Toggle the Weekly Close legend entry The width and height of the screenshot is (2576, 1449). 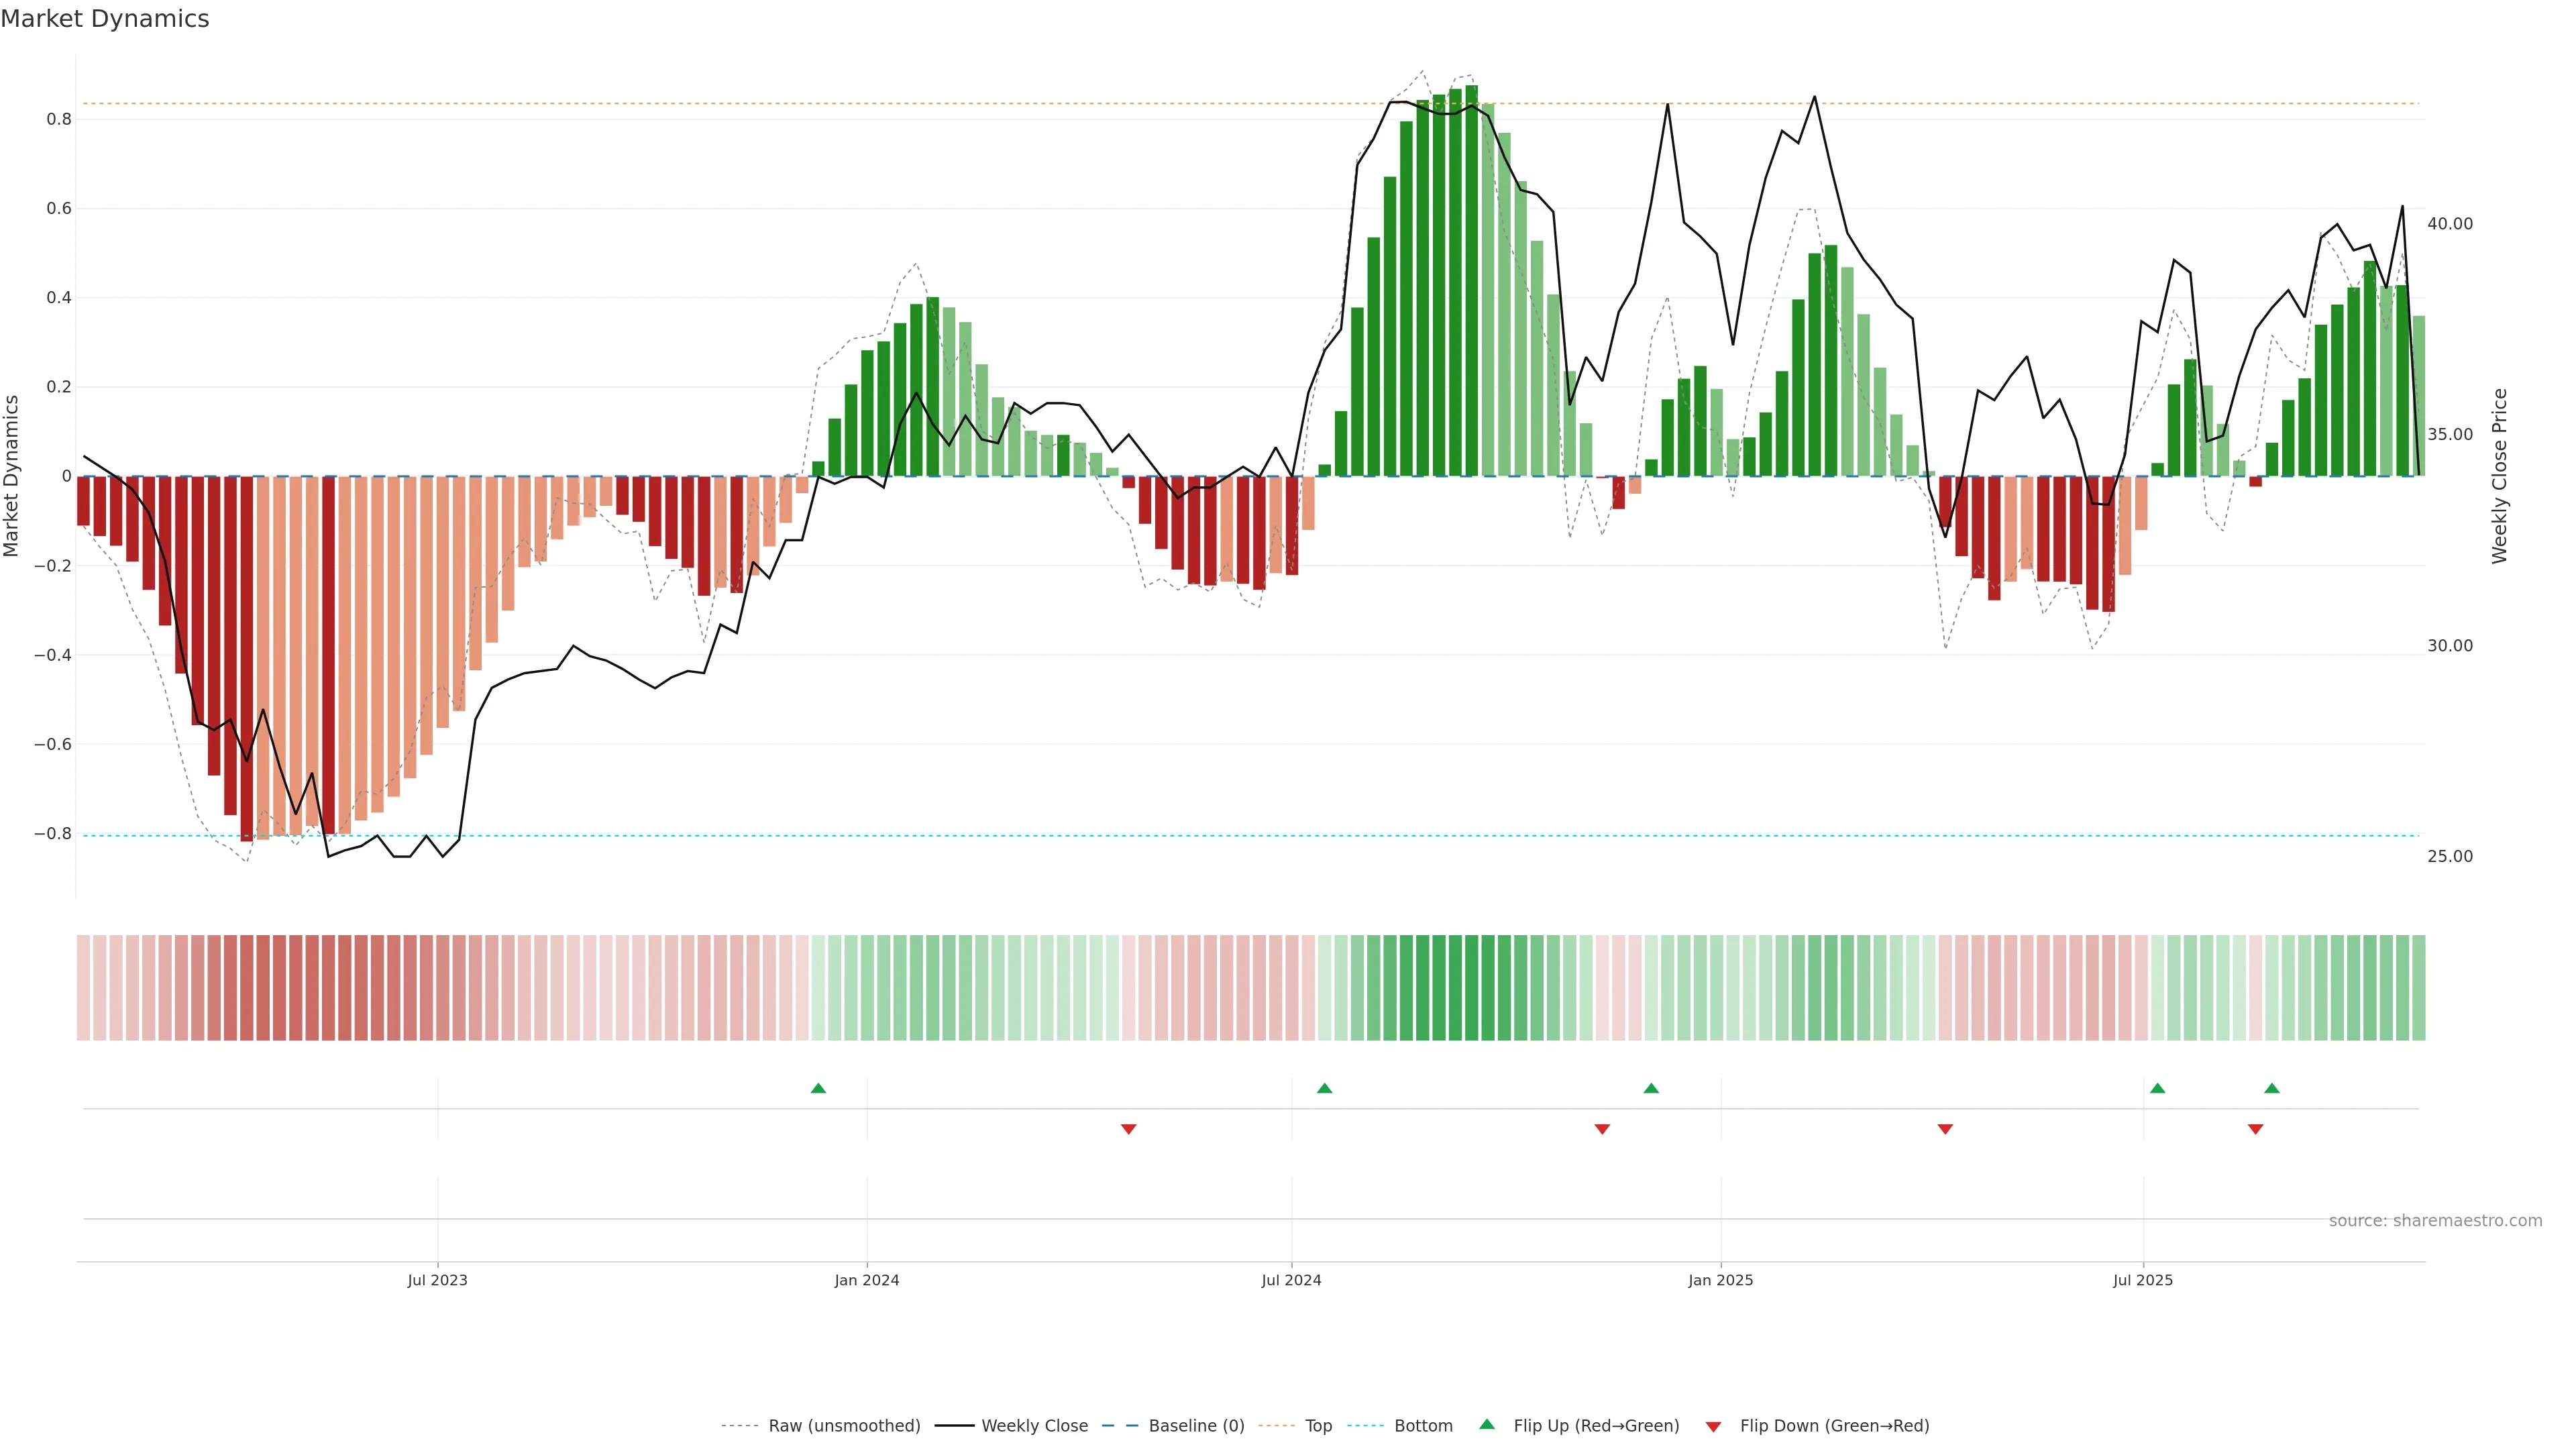[1034, 1426]
